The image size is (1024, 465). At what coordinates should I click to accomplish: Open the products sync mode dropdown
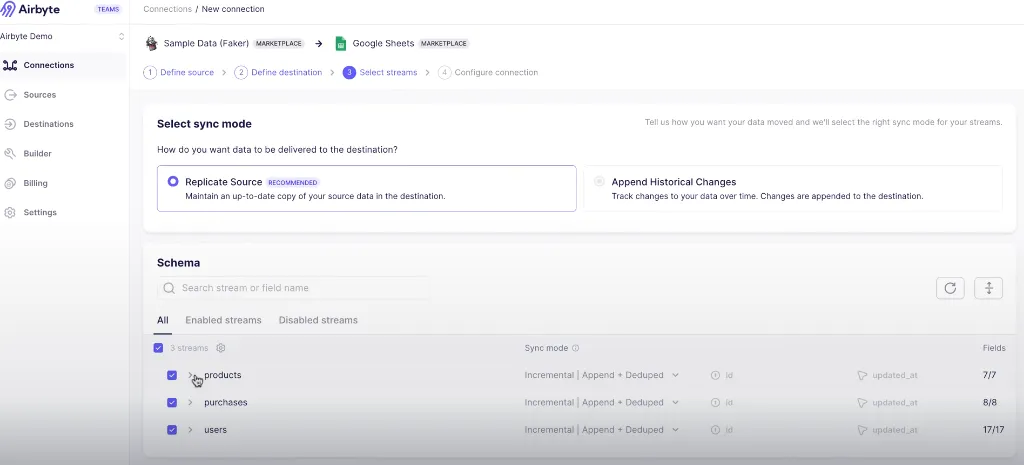pyautogui.click(x=601, y=376)
